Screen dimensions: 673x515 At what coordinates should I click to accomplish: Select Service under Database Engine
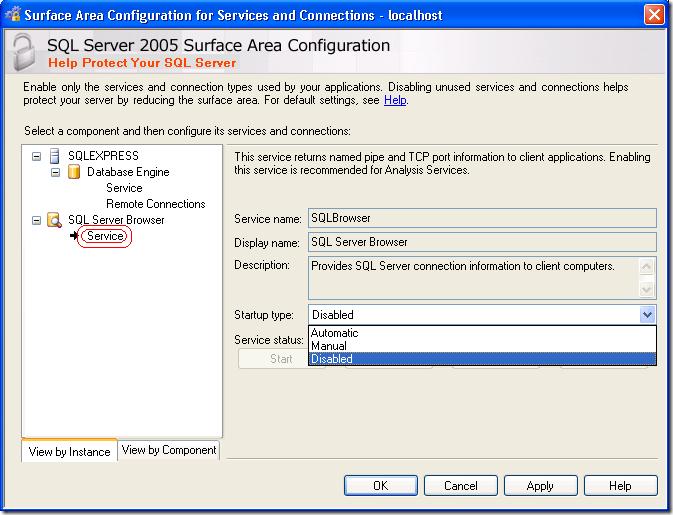(x=124, y=188)
